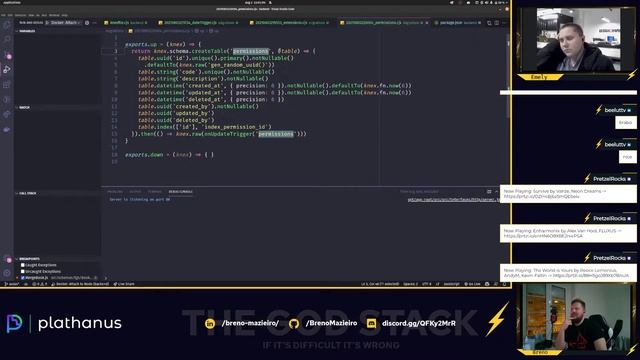Open errors and warnings count in status bar
This screenshot has width=640, height=360.
(40, 284)
